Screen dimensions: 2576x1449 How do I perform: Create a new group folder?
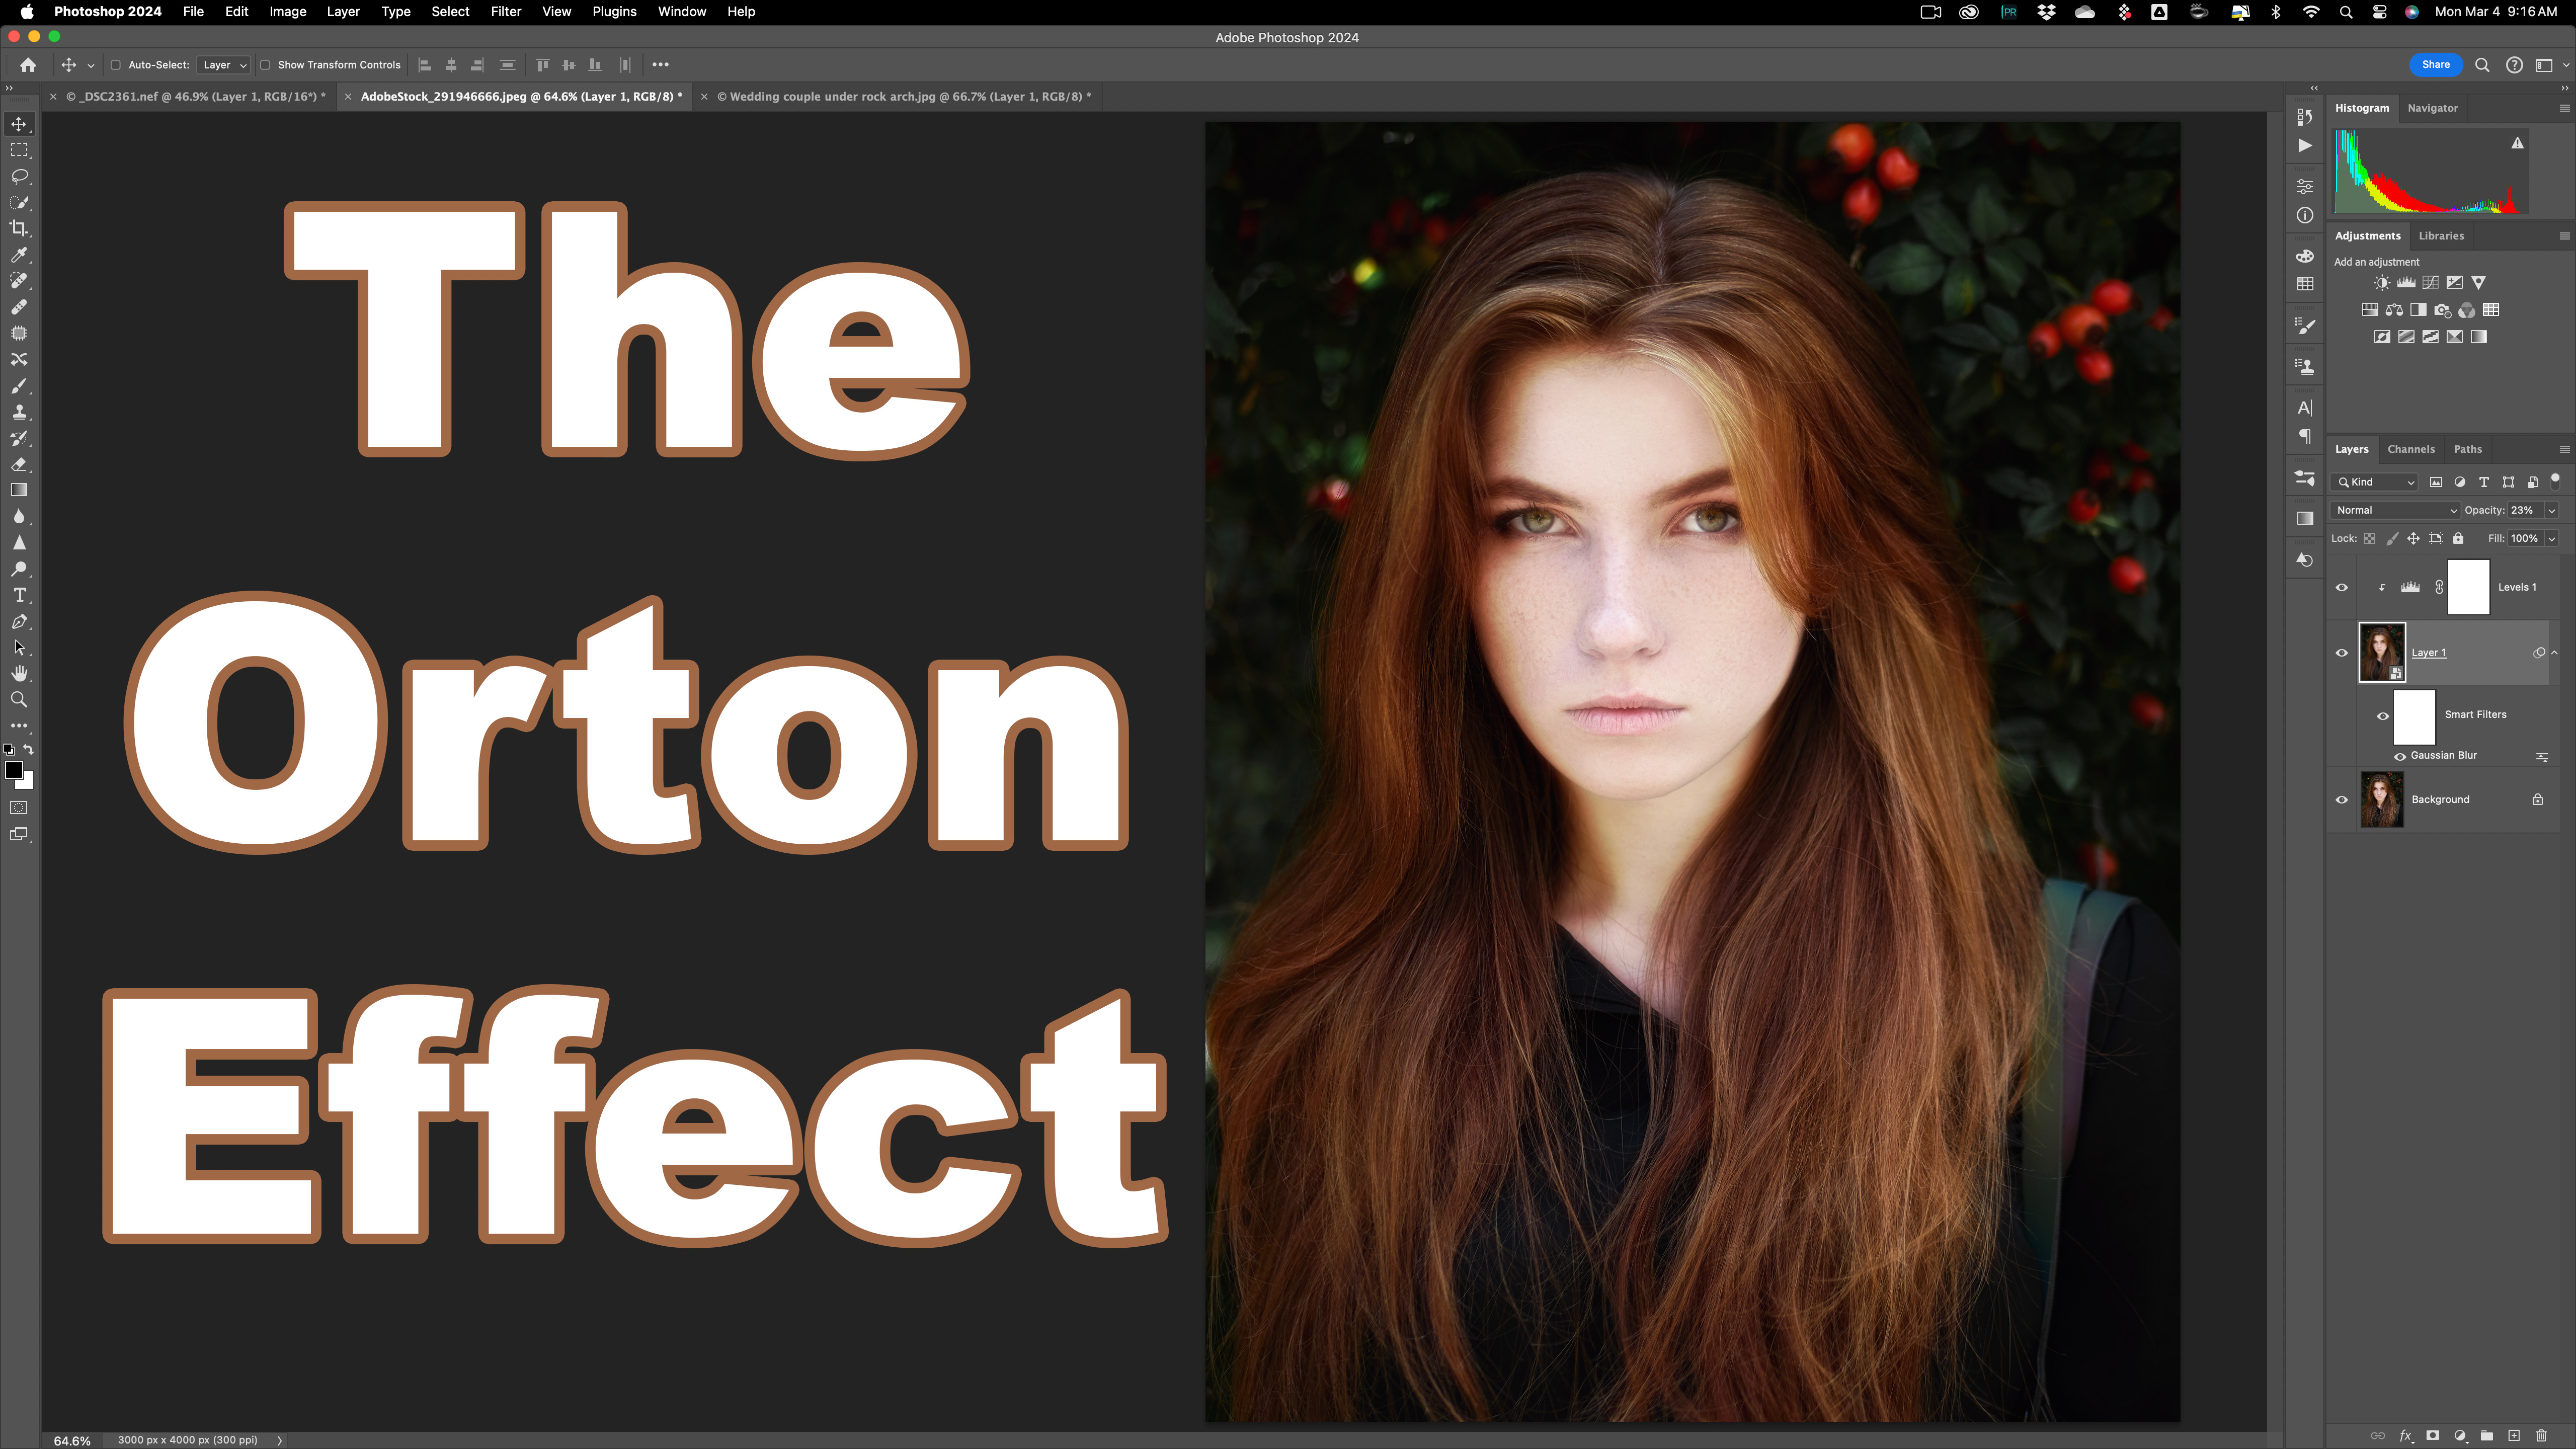click(2487, 1436)
